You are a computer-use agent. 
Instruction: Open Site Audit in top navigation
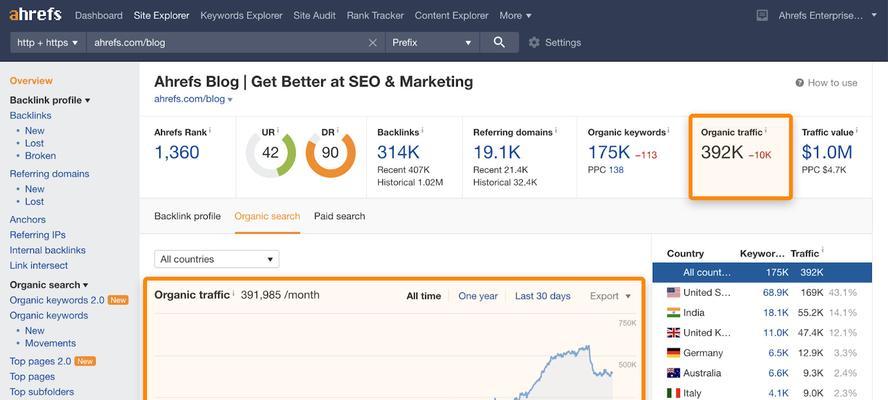(314, 15)
